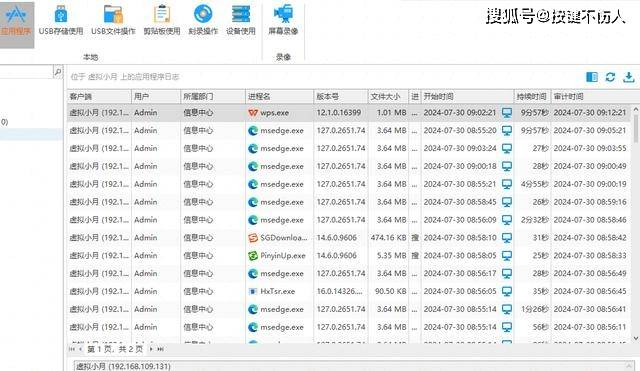Click monitor icon for 08:58:45 row
The image size is (640, 371).
(x=507, y=202)
